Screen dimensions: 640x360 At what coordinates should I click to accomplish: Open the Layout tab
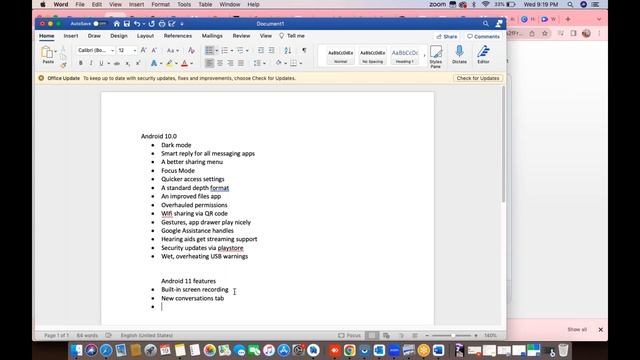pos(145,36)
